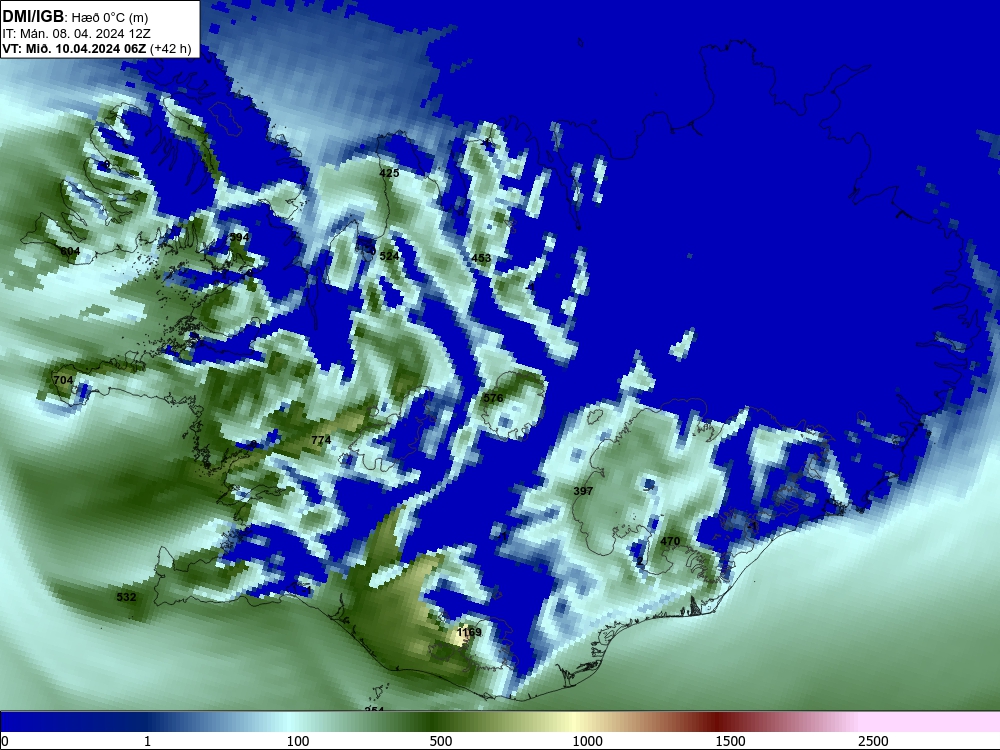Select the 524 height value on the map
The height and width of the screenshot is (750, 1000).
389,256
